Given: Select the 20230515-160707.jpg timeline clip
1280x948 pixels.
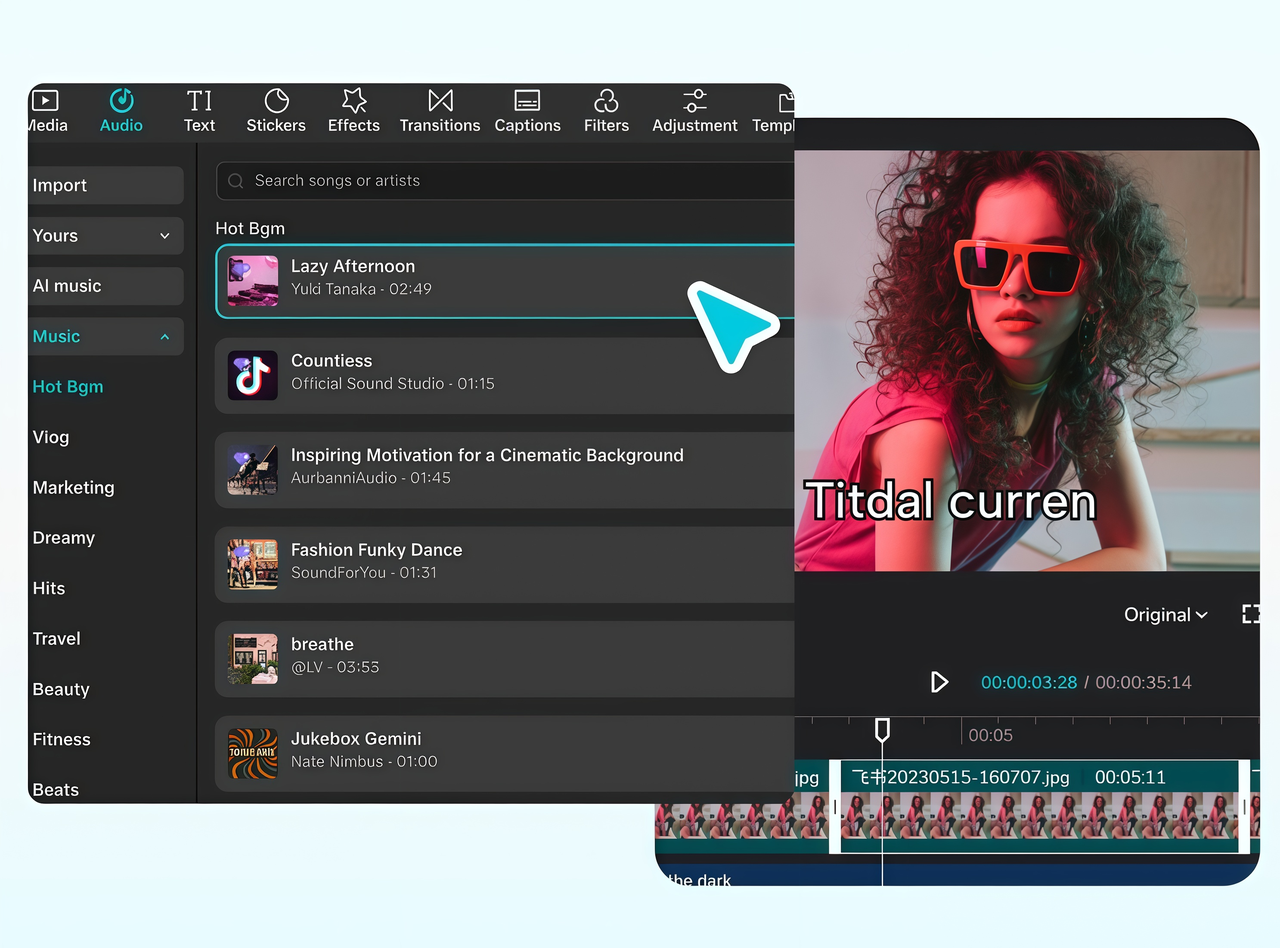Looking at the screenshot, I should [x=1040, y=806].
